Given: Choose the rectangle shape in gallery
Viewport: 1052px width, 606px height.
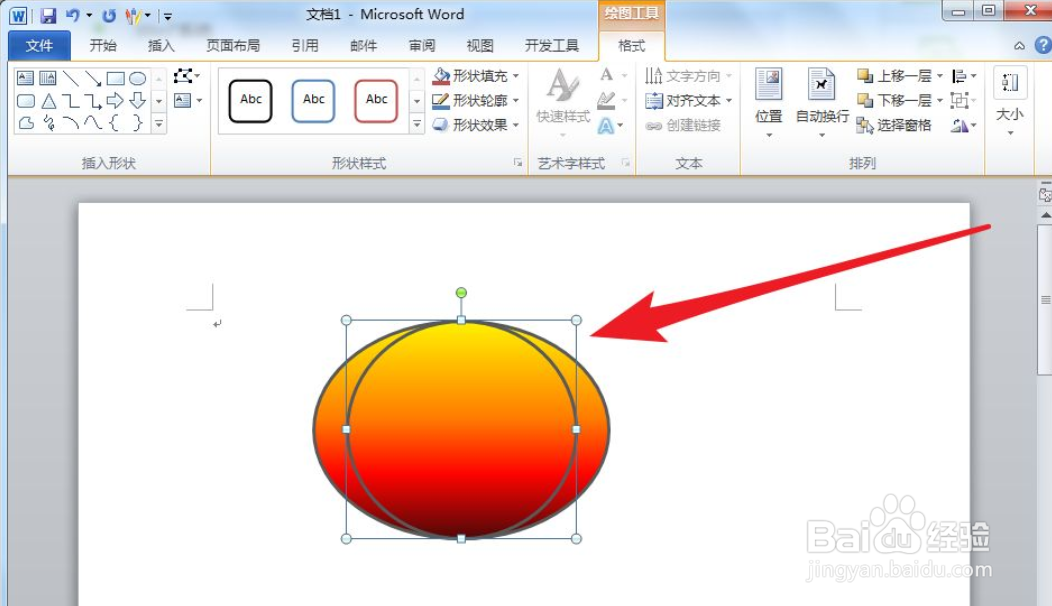Looking at the screenshot, I should (115, 79).
